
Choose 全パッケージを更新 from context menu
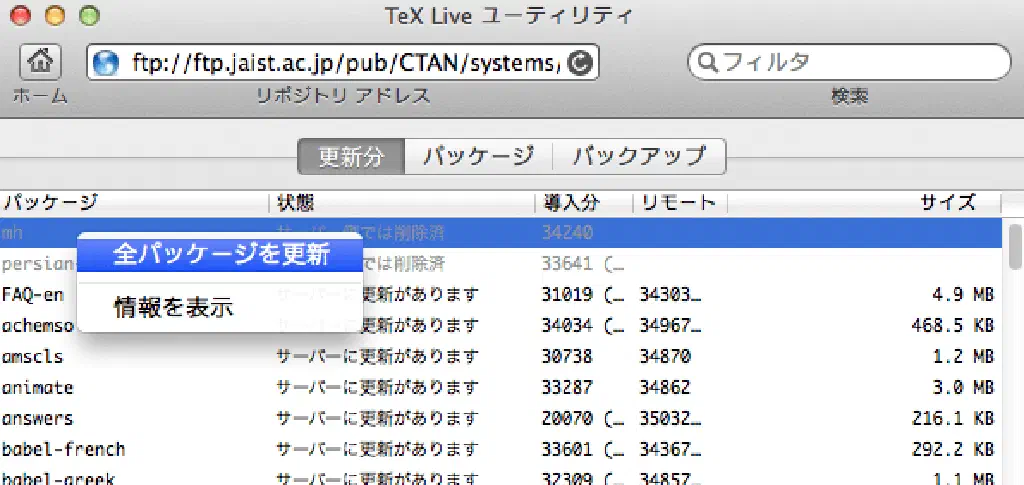[221, 254]
